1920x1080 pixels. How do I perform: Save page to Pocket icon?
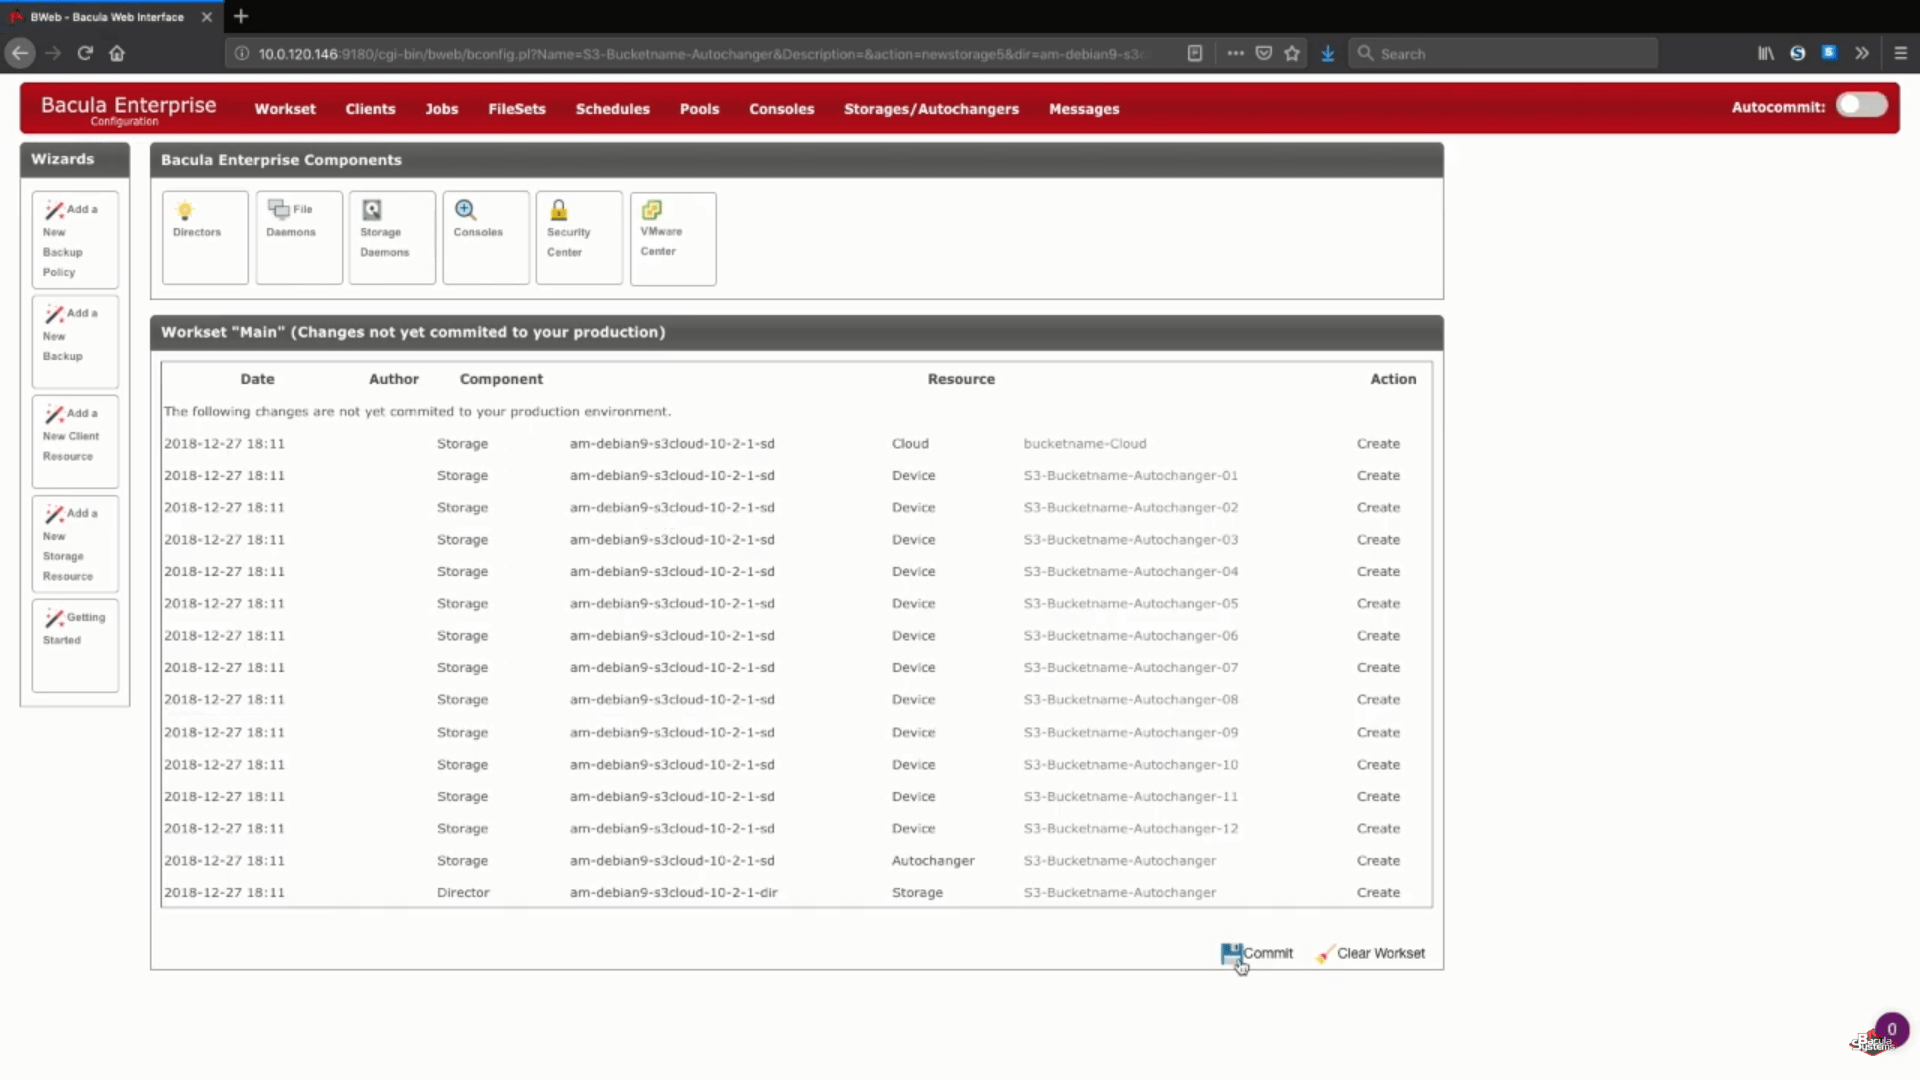coord(1264,53)
